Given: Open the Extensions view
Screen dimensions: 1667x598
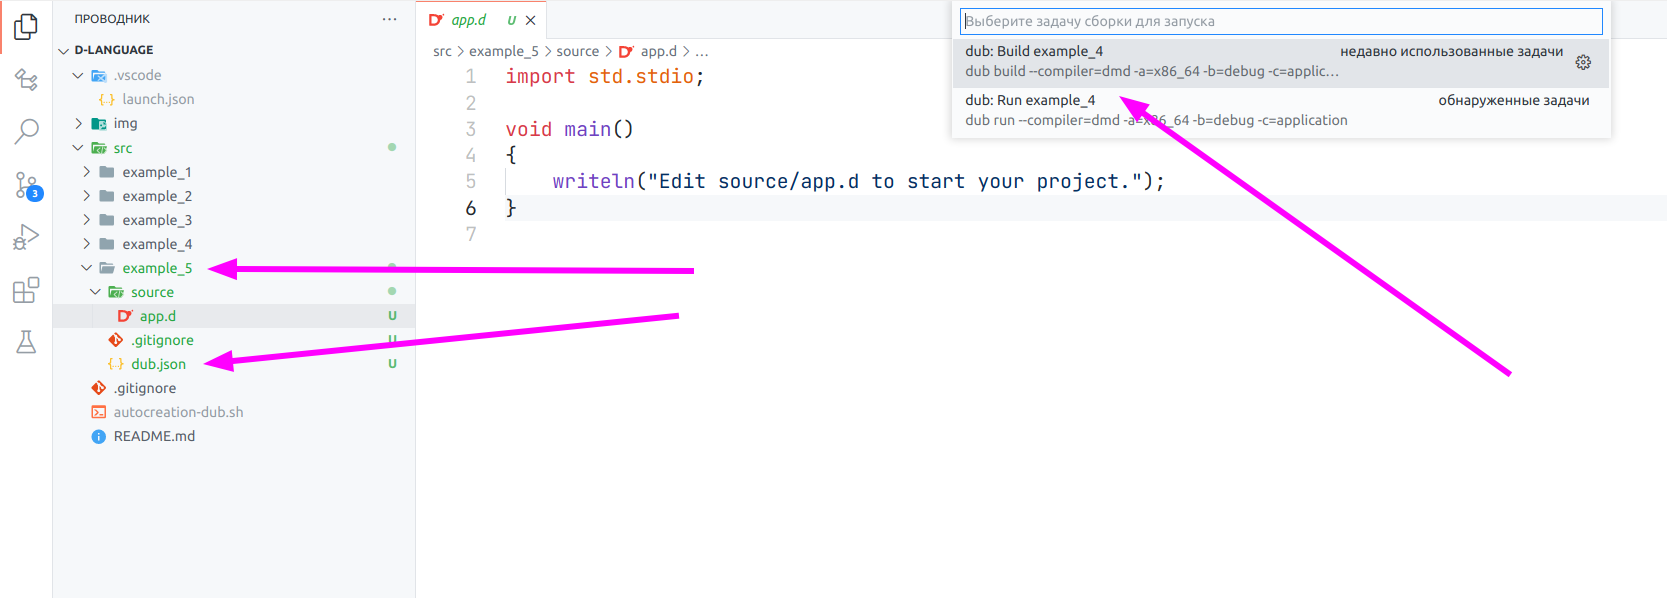Looking at the screenshot, I should pyautogui.click(x=26, y=290).
